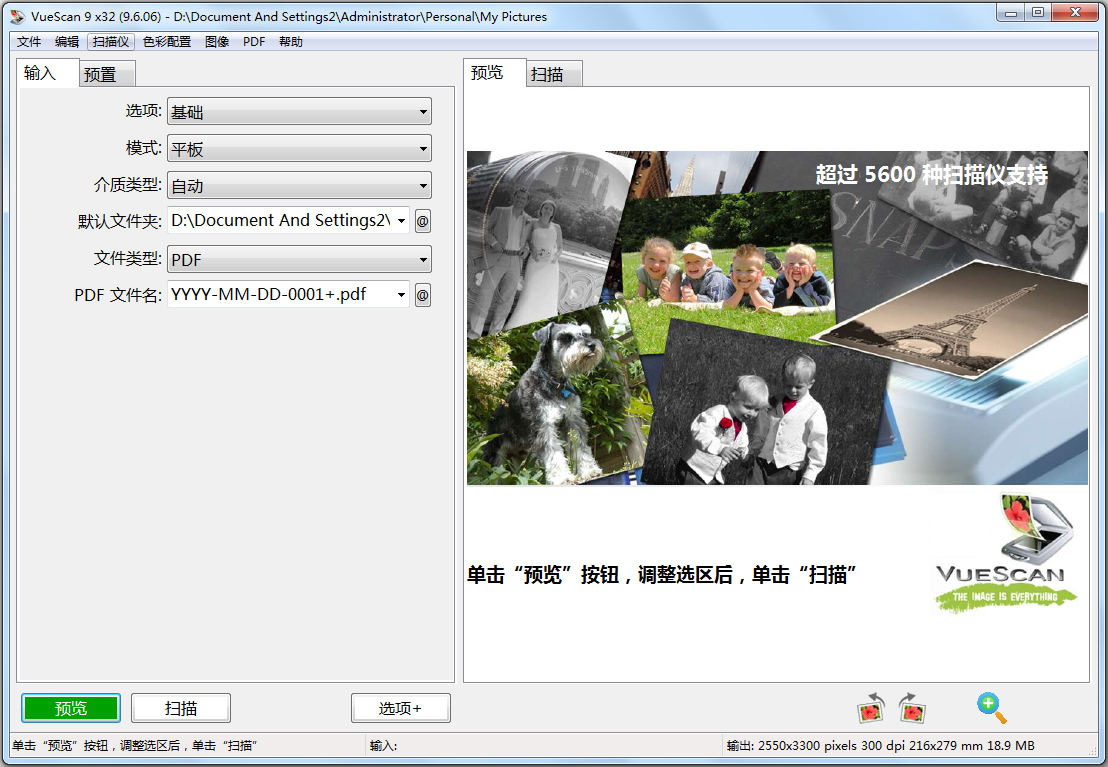Click the @ button beside 默认文件夹
Screen dimensions: 1108x767
(423, 221)
